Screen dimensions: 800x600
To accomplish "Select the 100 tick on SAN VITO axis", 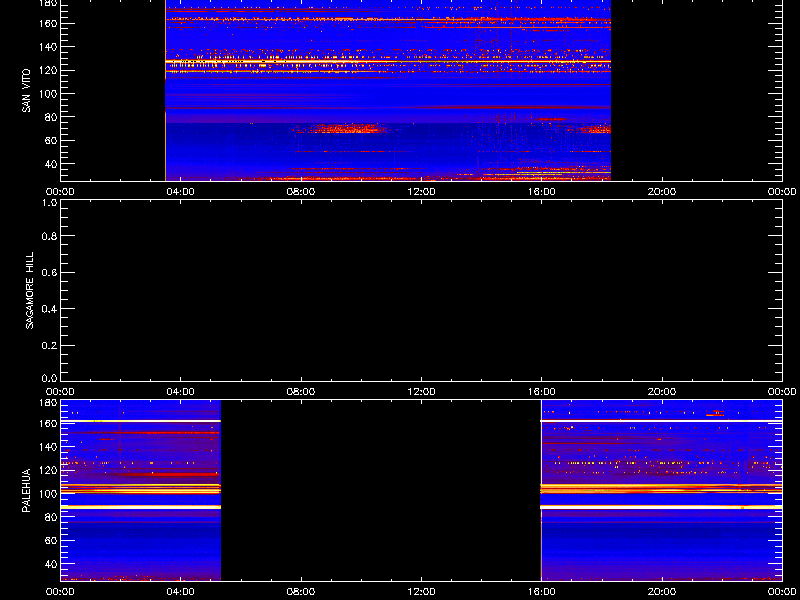I will [x=49, y=94].
